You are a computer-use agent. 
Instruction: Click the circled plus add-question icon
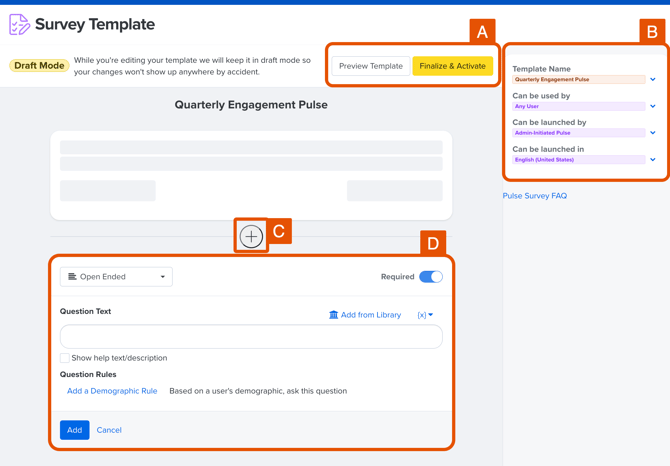click(x=251, y=236)
